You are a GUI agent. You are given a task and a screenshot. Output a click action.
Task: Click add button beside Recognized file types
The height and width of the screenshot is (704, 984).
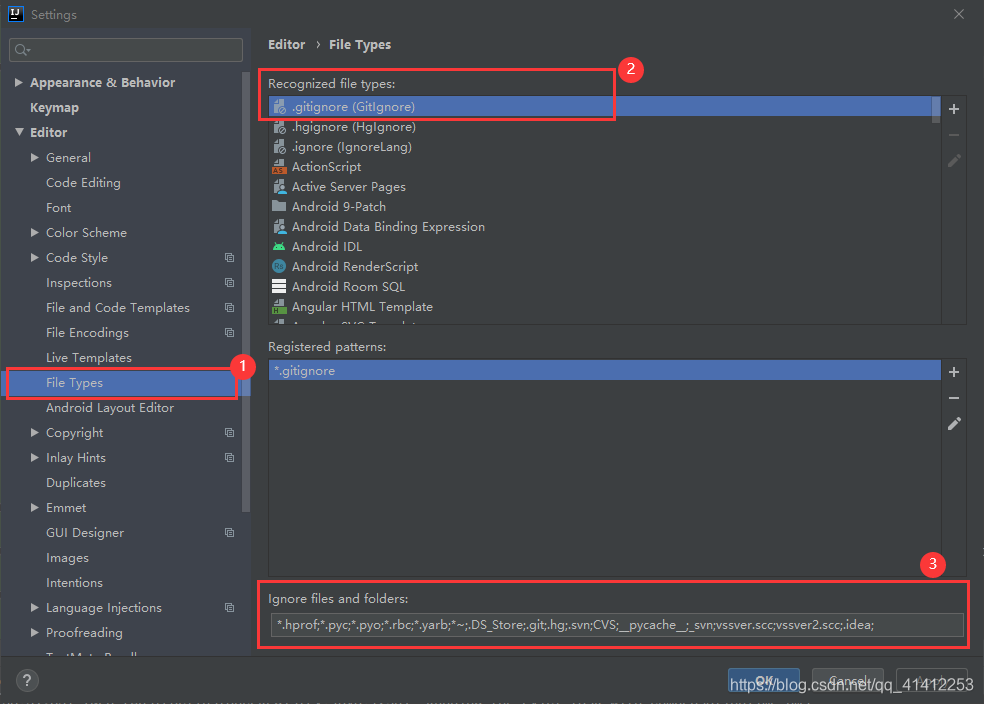954,109
